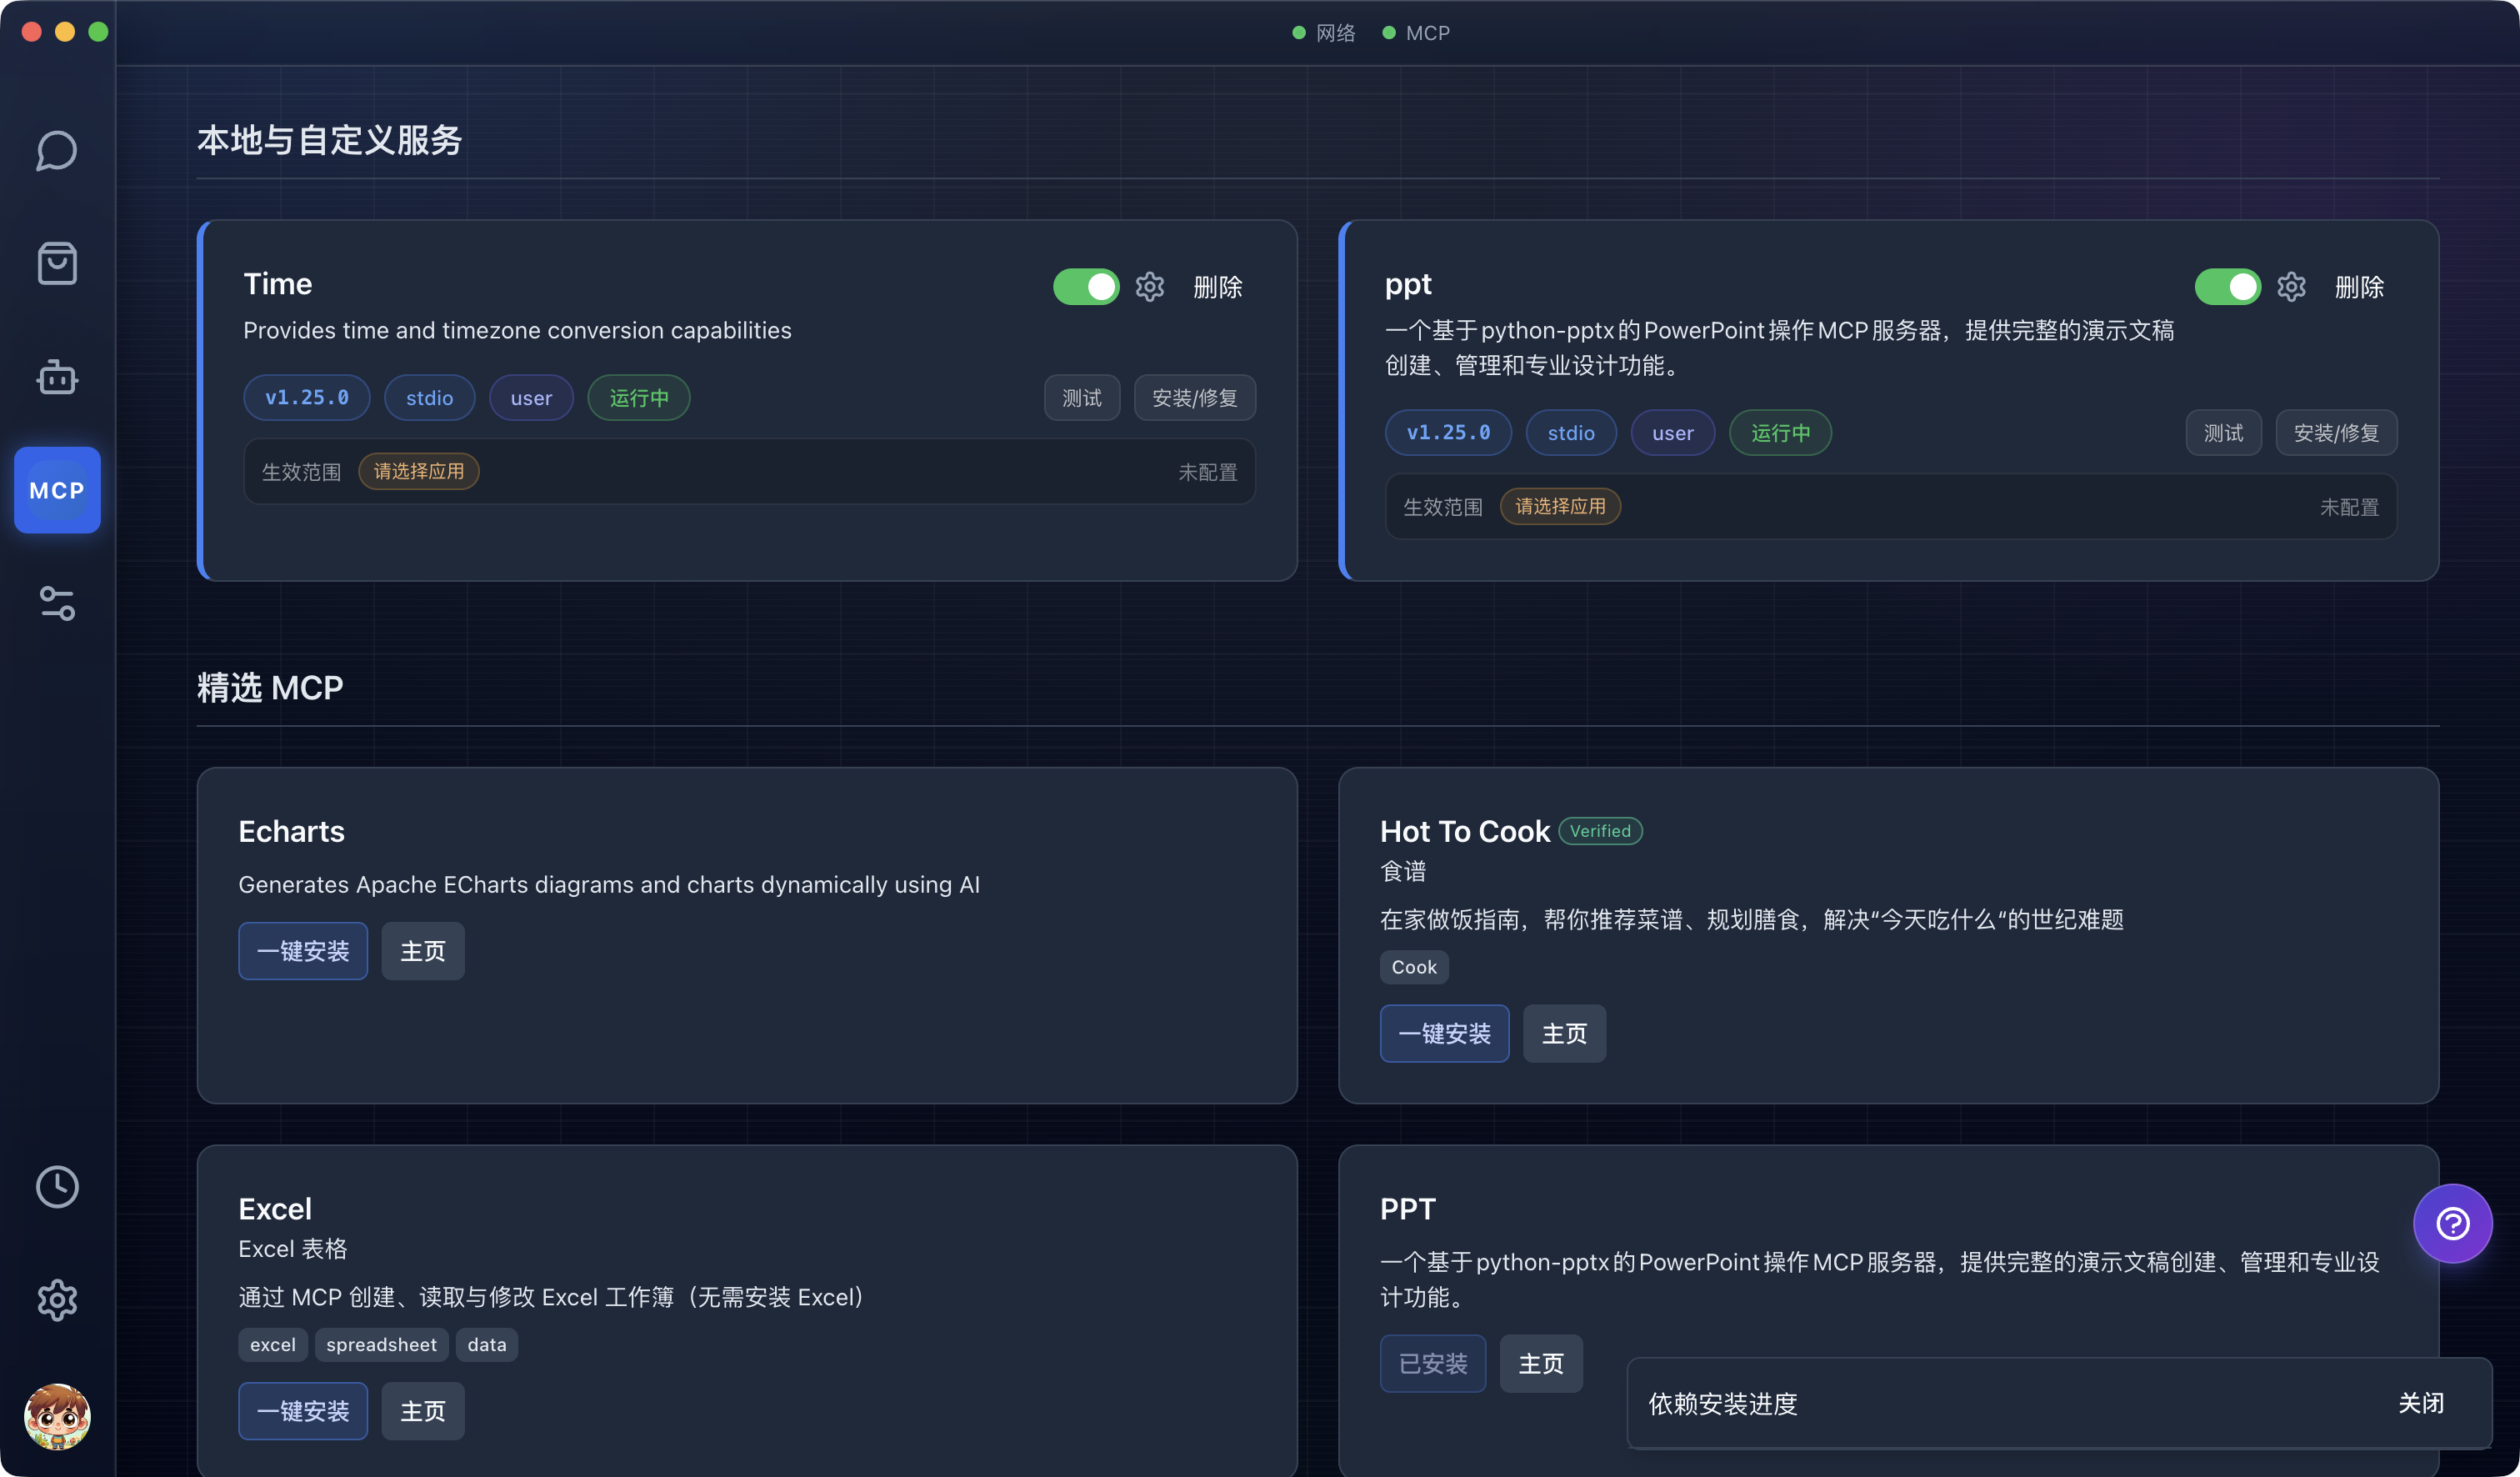Click the yellow minimize window button
The width and height of the screenshot is (2520, 1477).
pos(65,32)
